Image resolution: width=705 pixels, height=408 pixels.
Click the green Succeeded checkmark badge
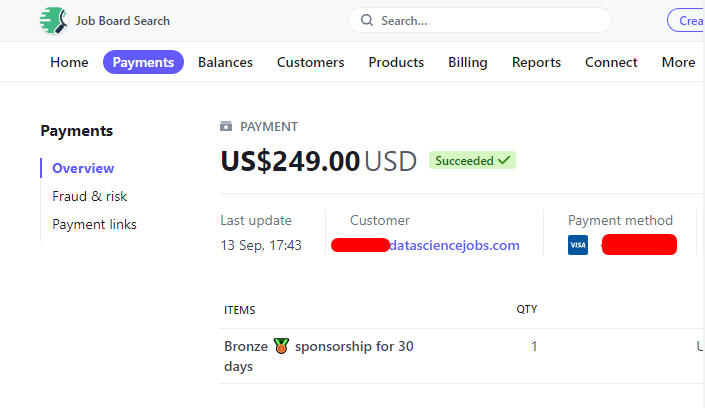pos(472,160)
